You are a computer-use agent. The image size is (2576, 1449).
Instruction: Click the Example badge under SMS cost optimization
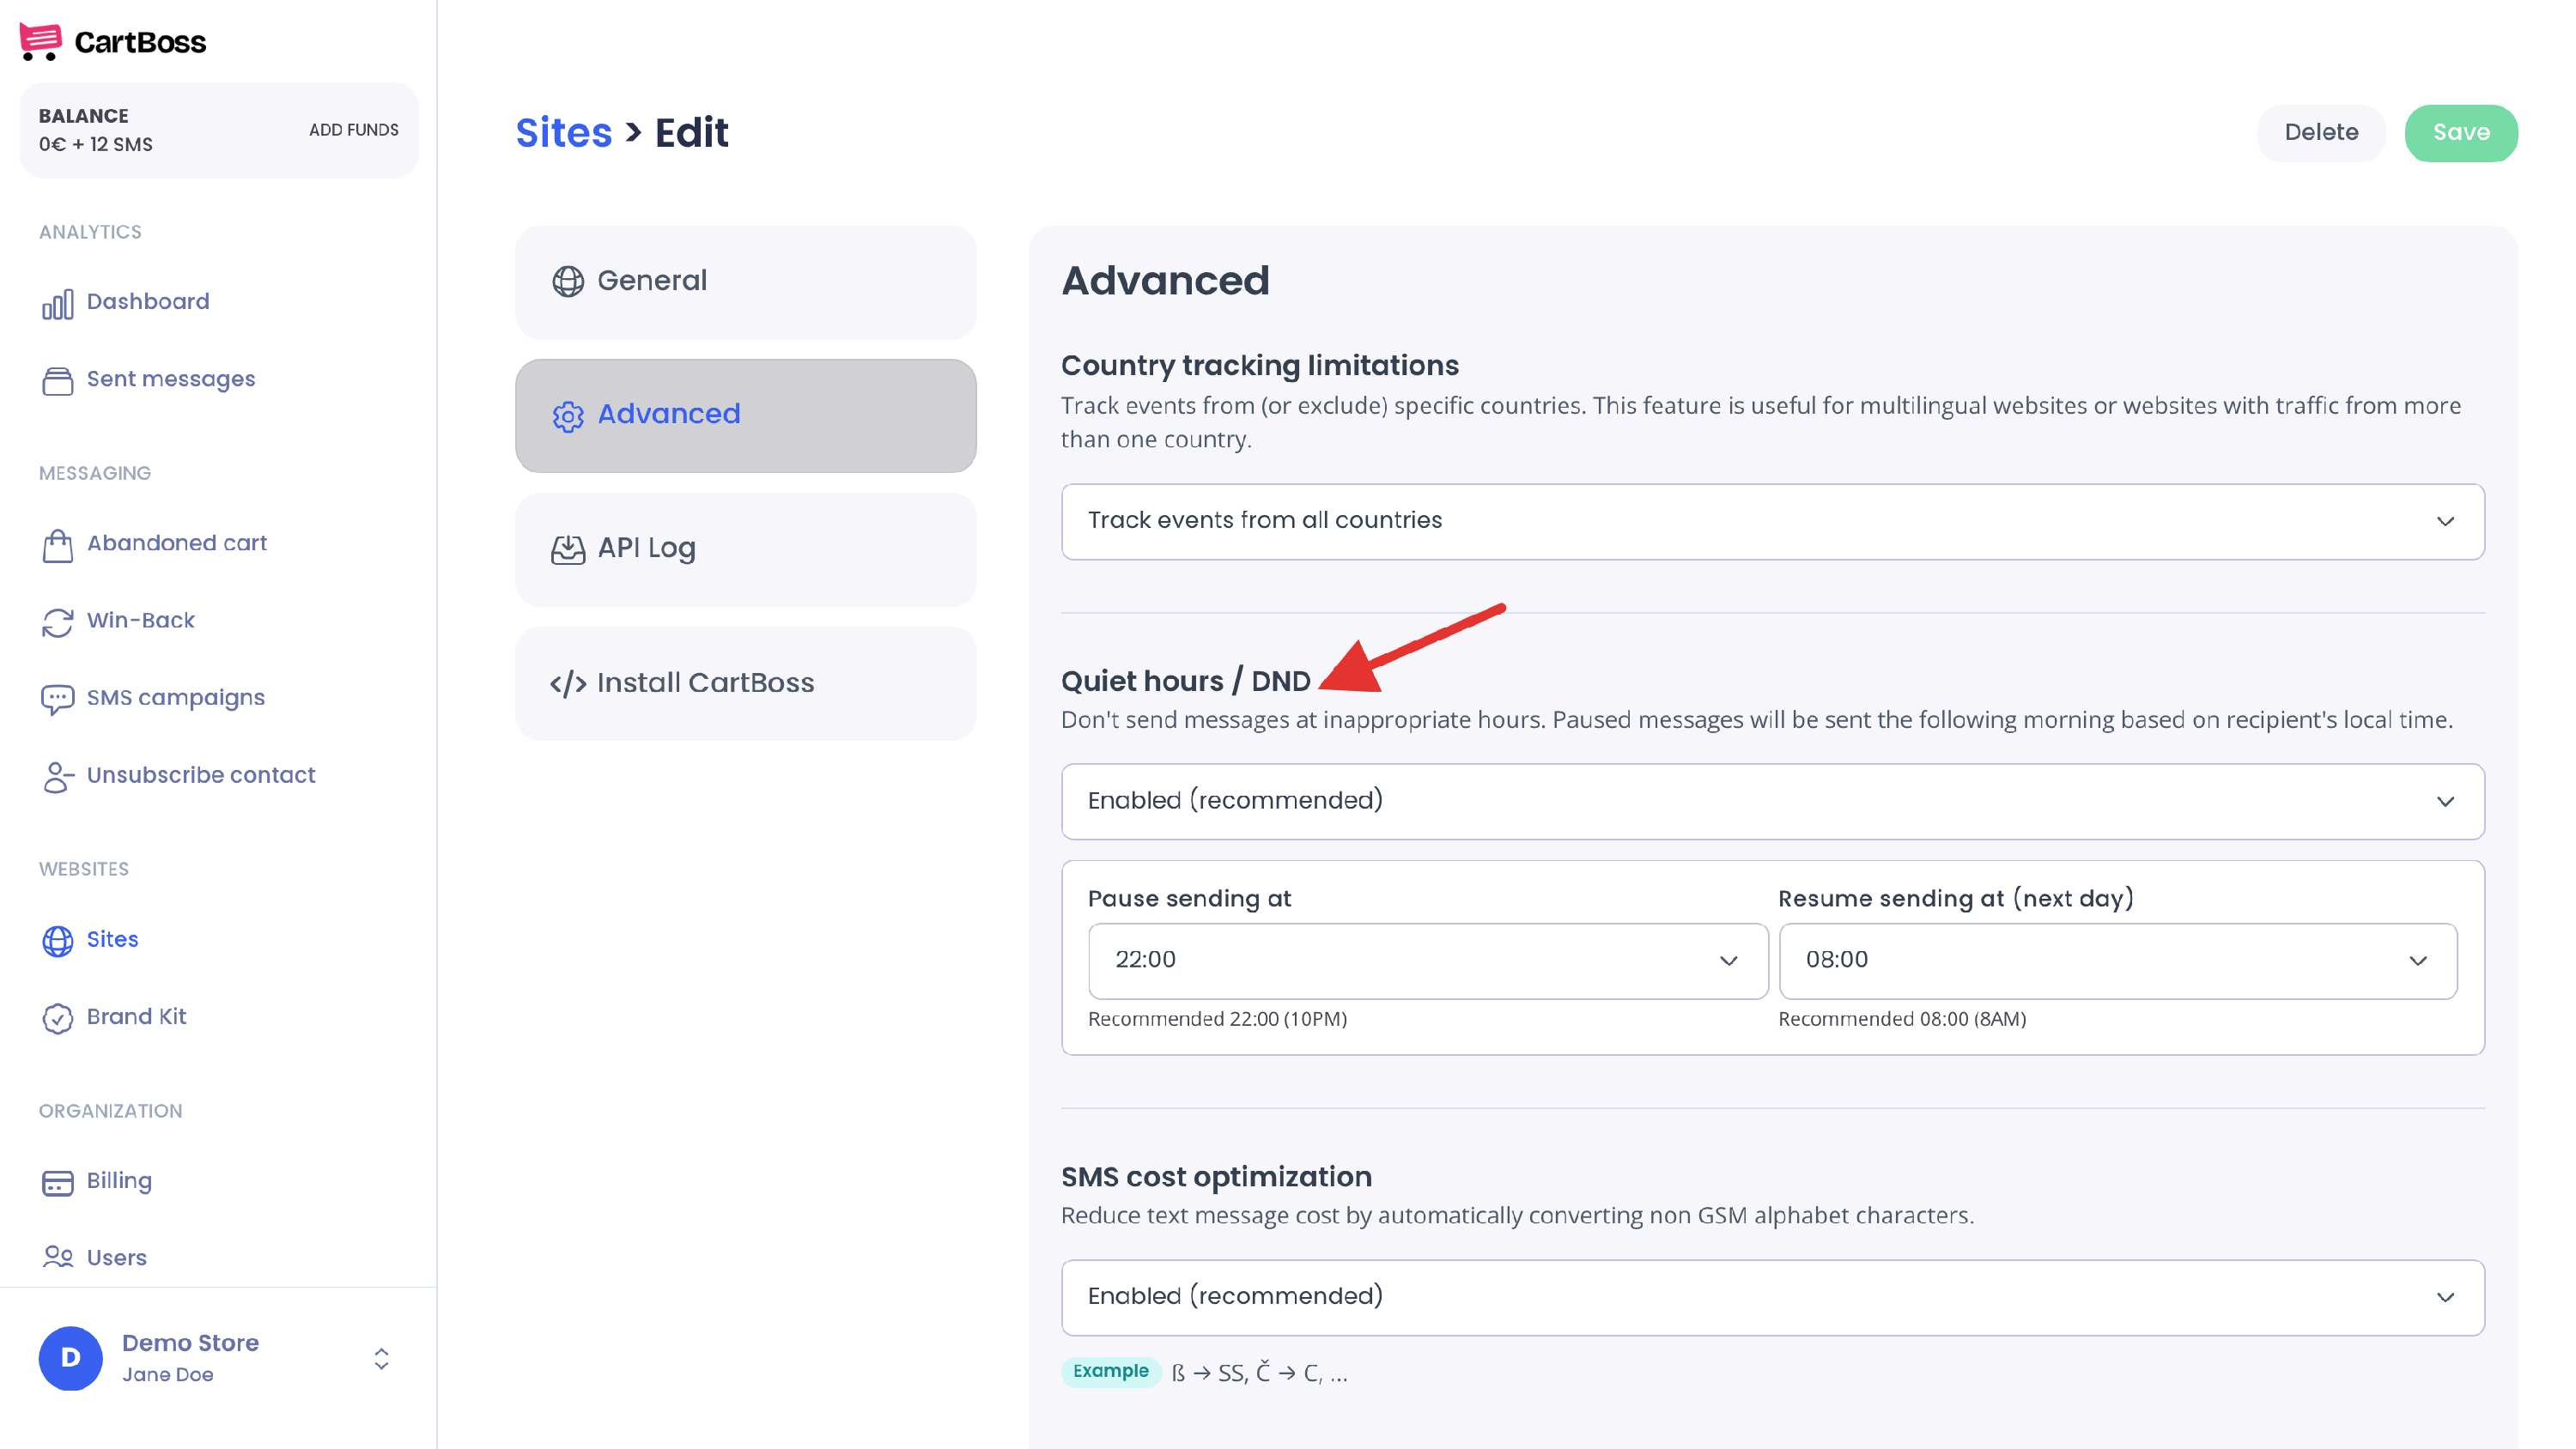click(1110, 1371)
